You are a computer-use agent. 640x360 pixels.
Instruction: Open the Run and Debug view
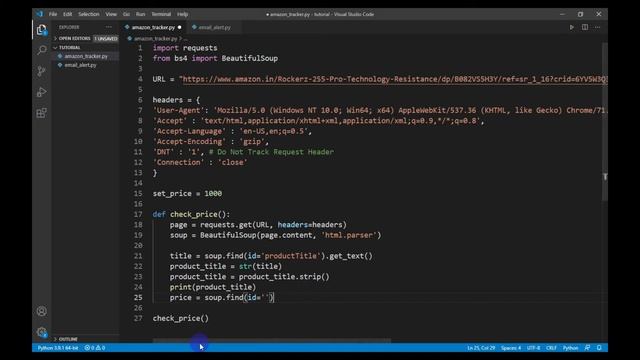(x=42, y=92)
